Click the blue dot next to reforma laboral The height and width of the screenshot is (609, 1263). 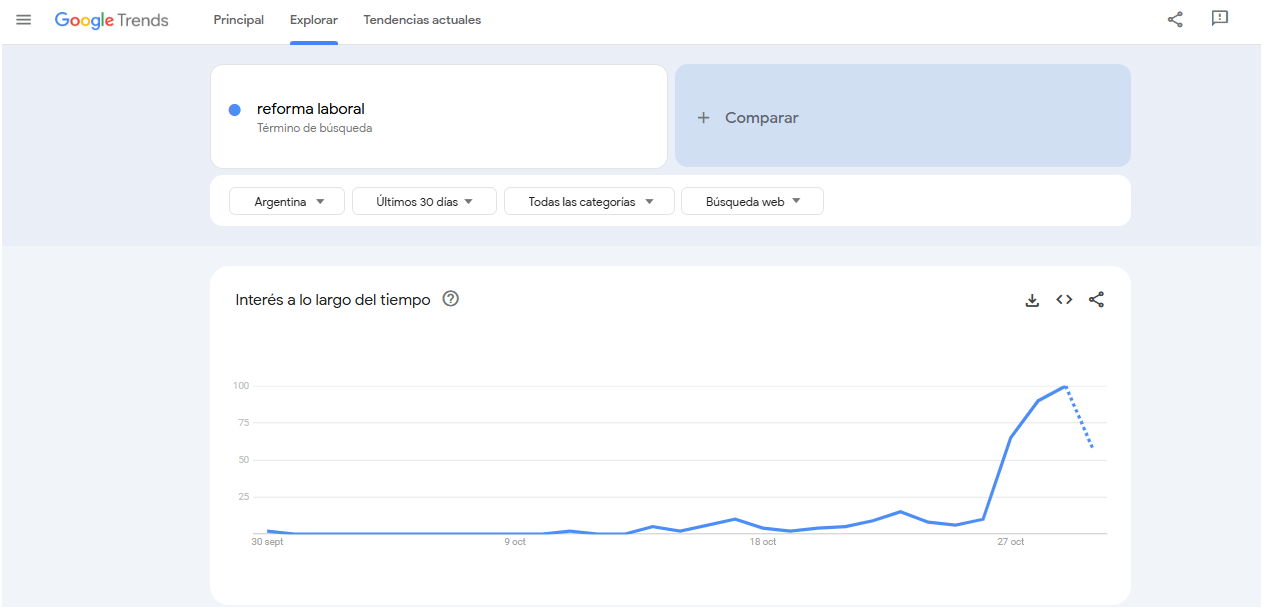coord(234,109)
